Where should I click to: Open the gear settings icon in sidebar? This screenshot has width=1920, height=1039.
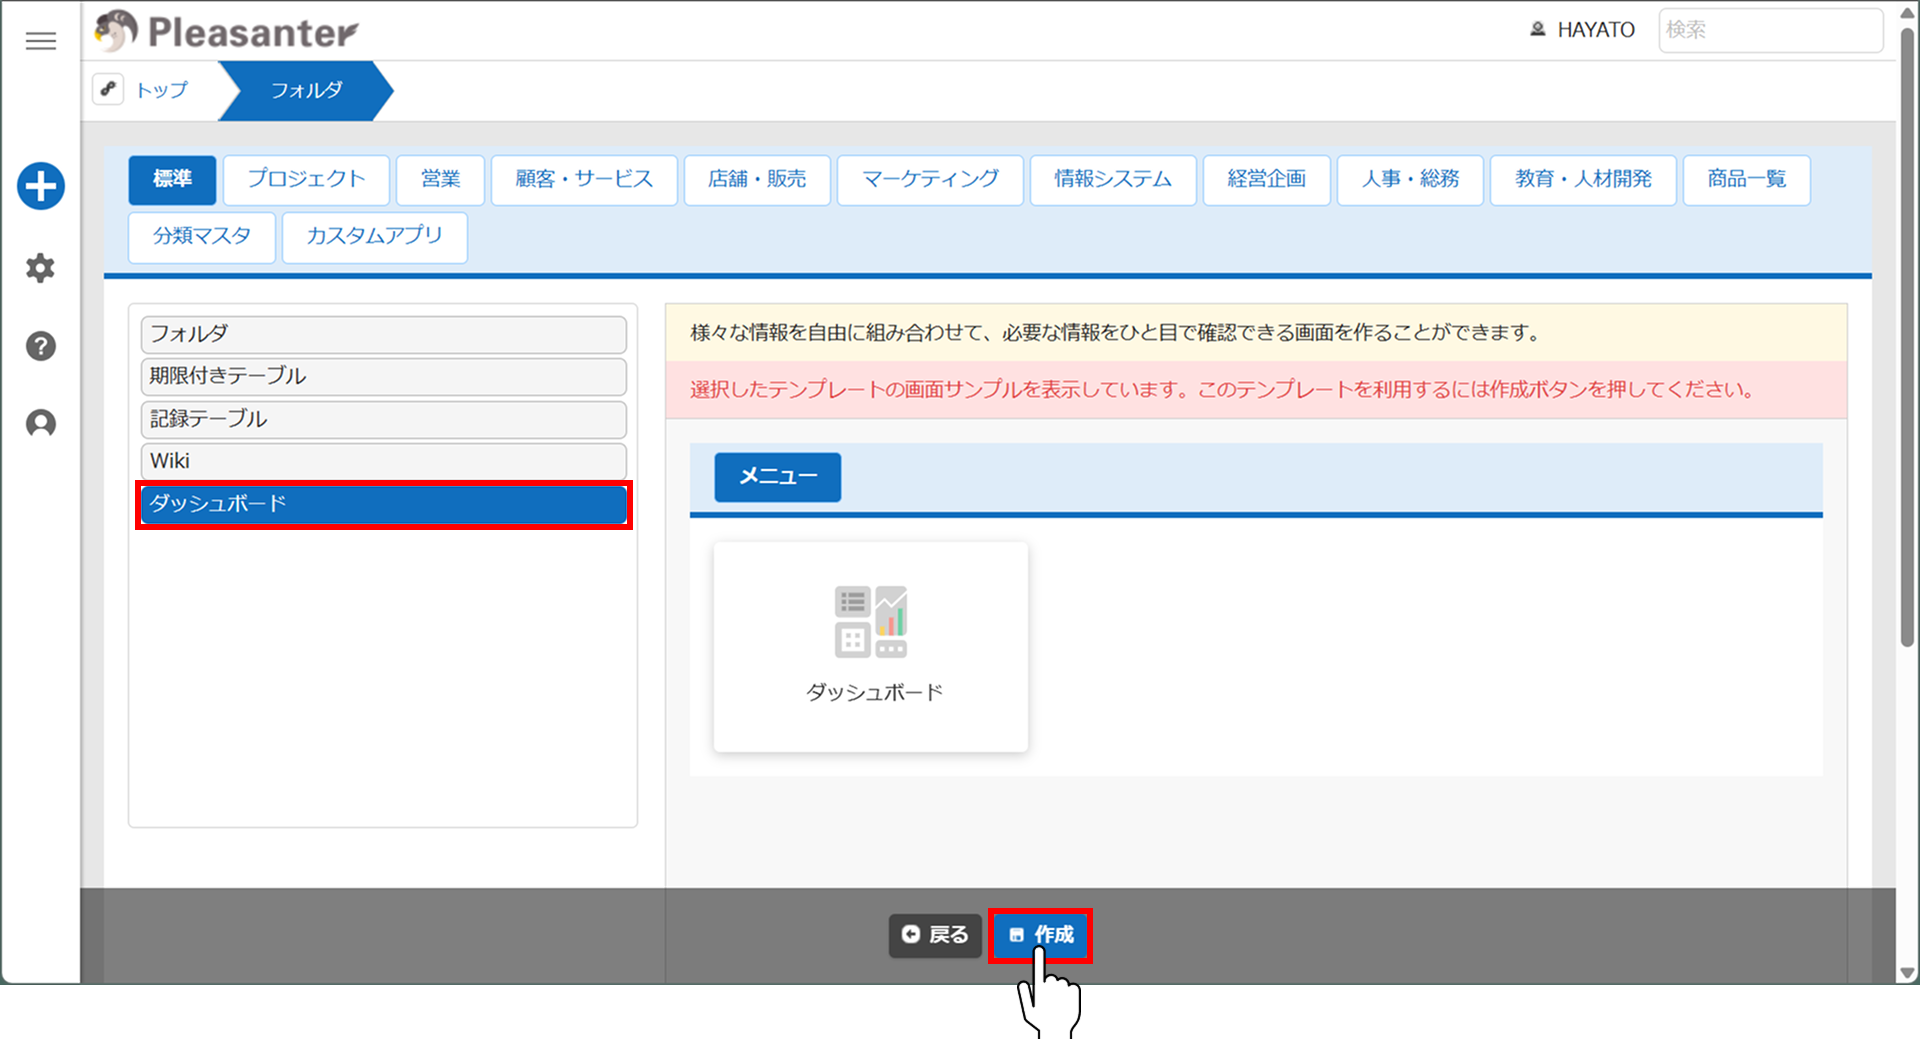[40, 268]
